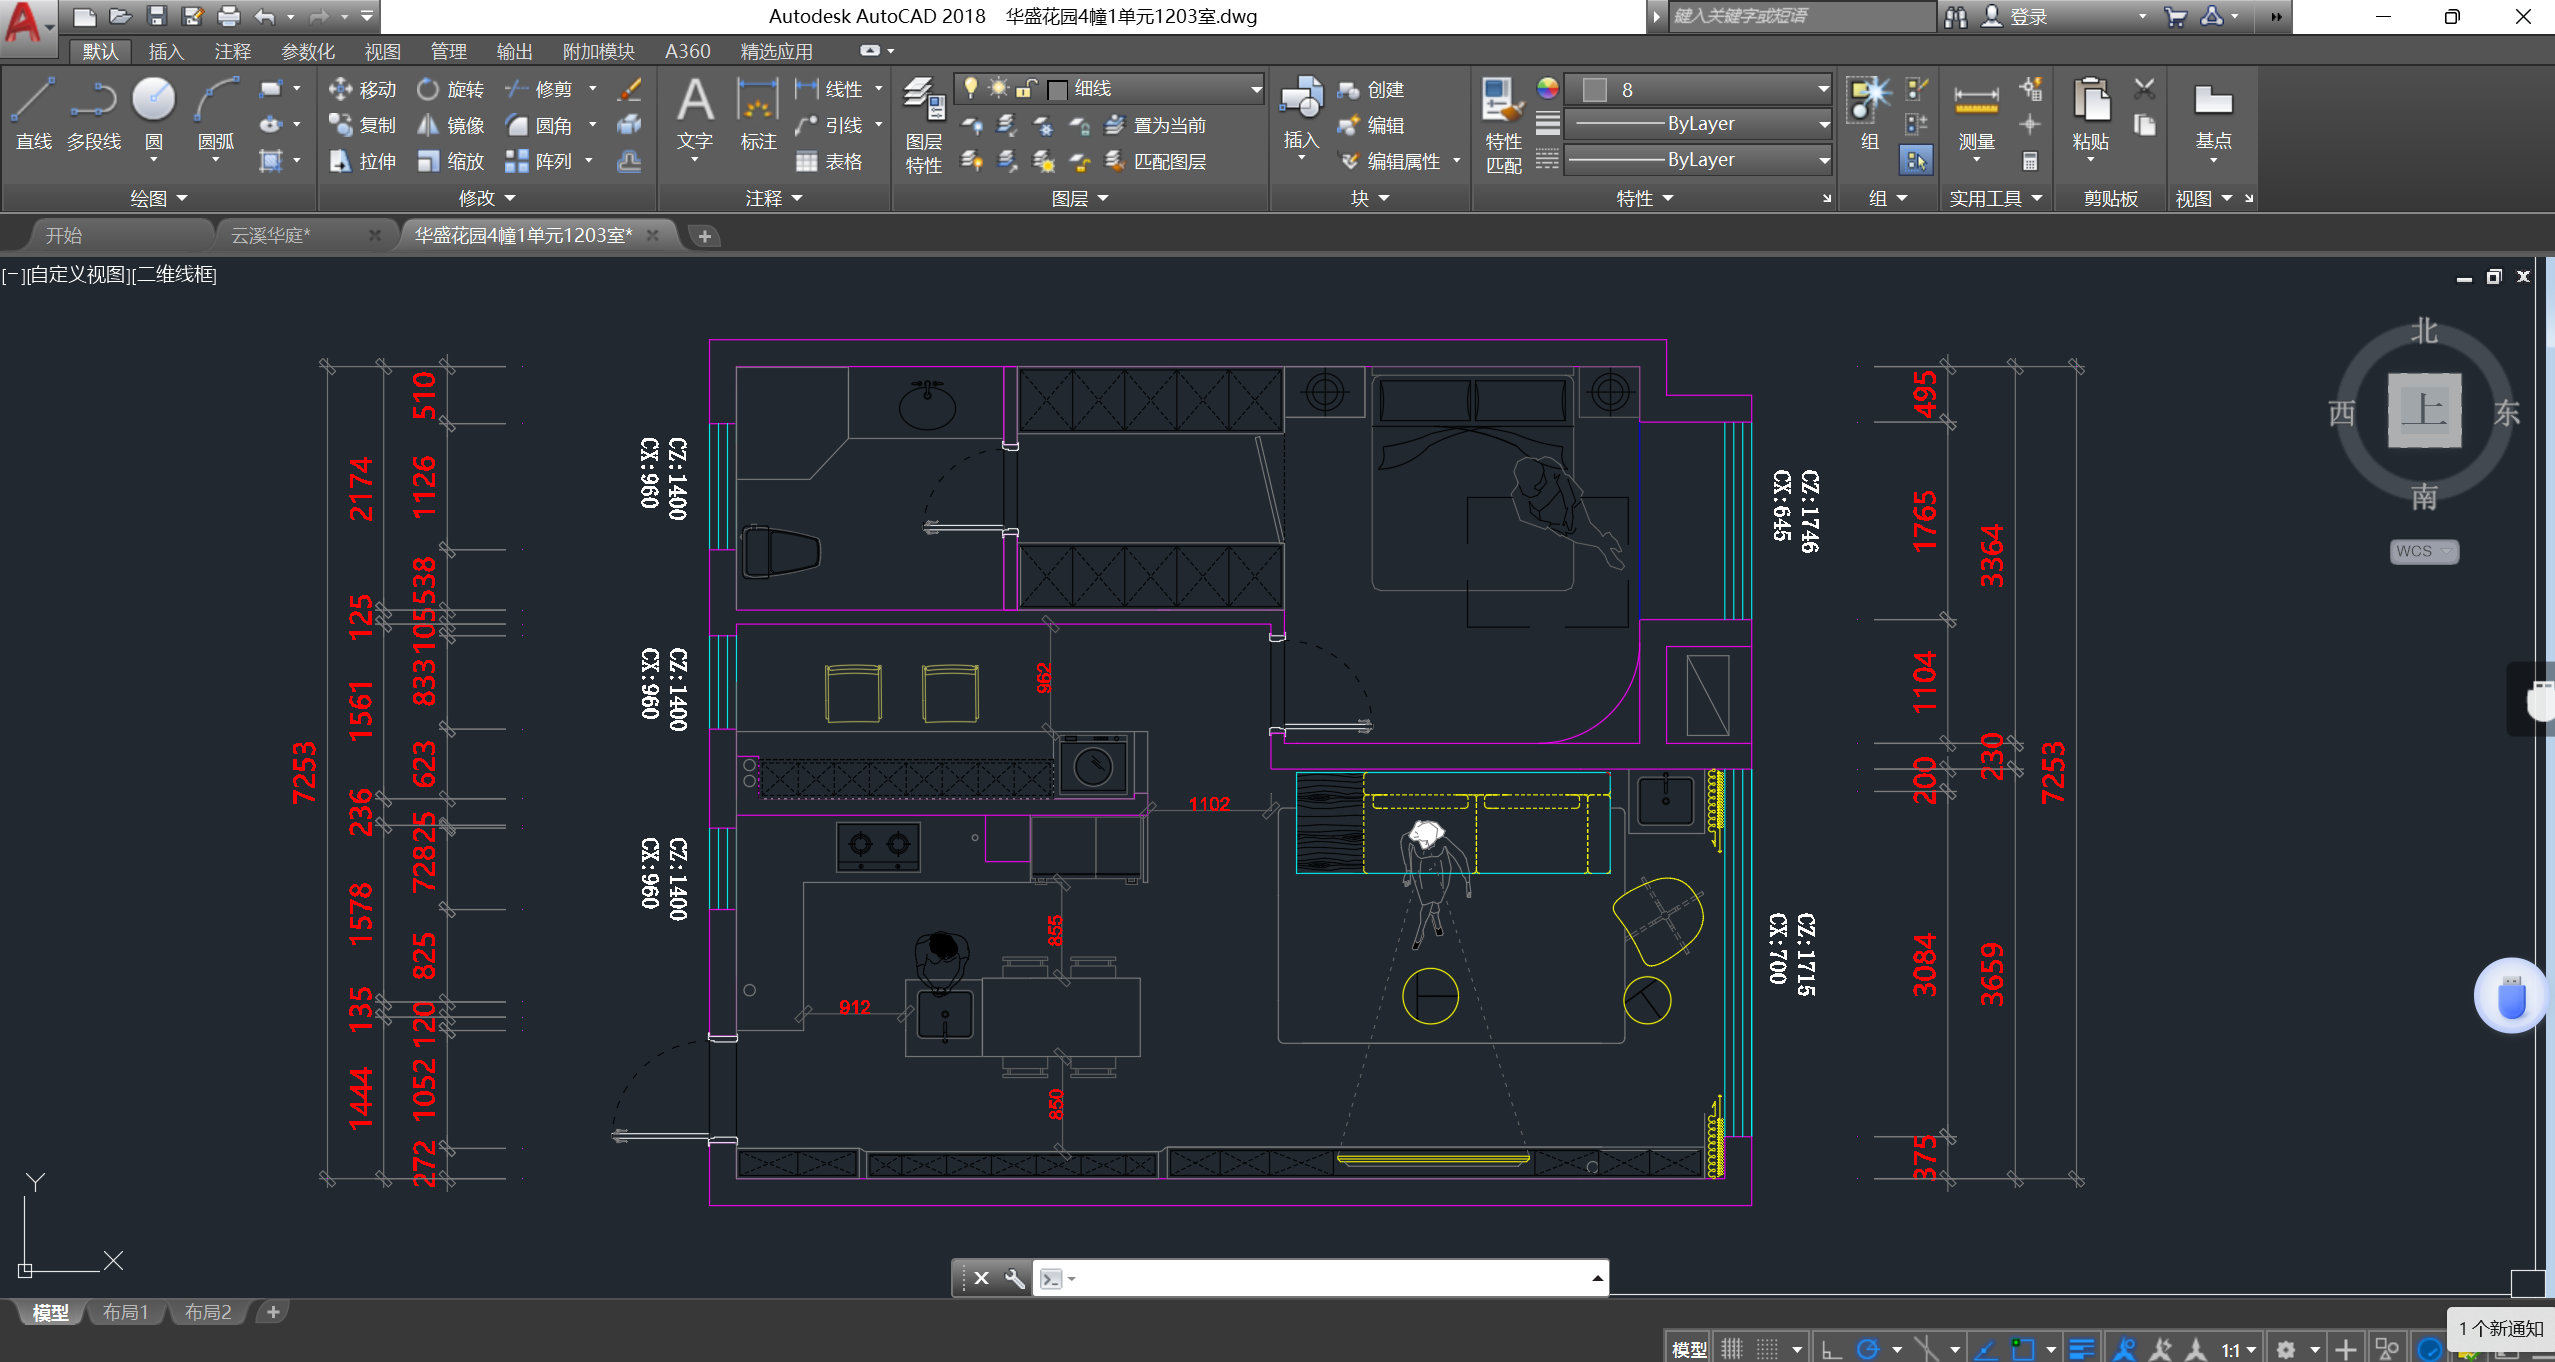Click the Mirror (镜像) tool

[x=450, y=125]
